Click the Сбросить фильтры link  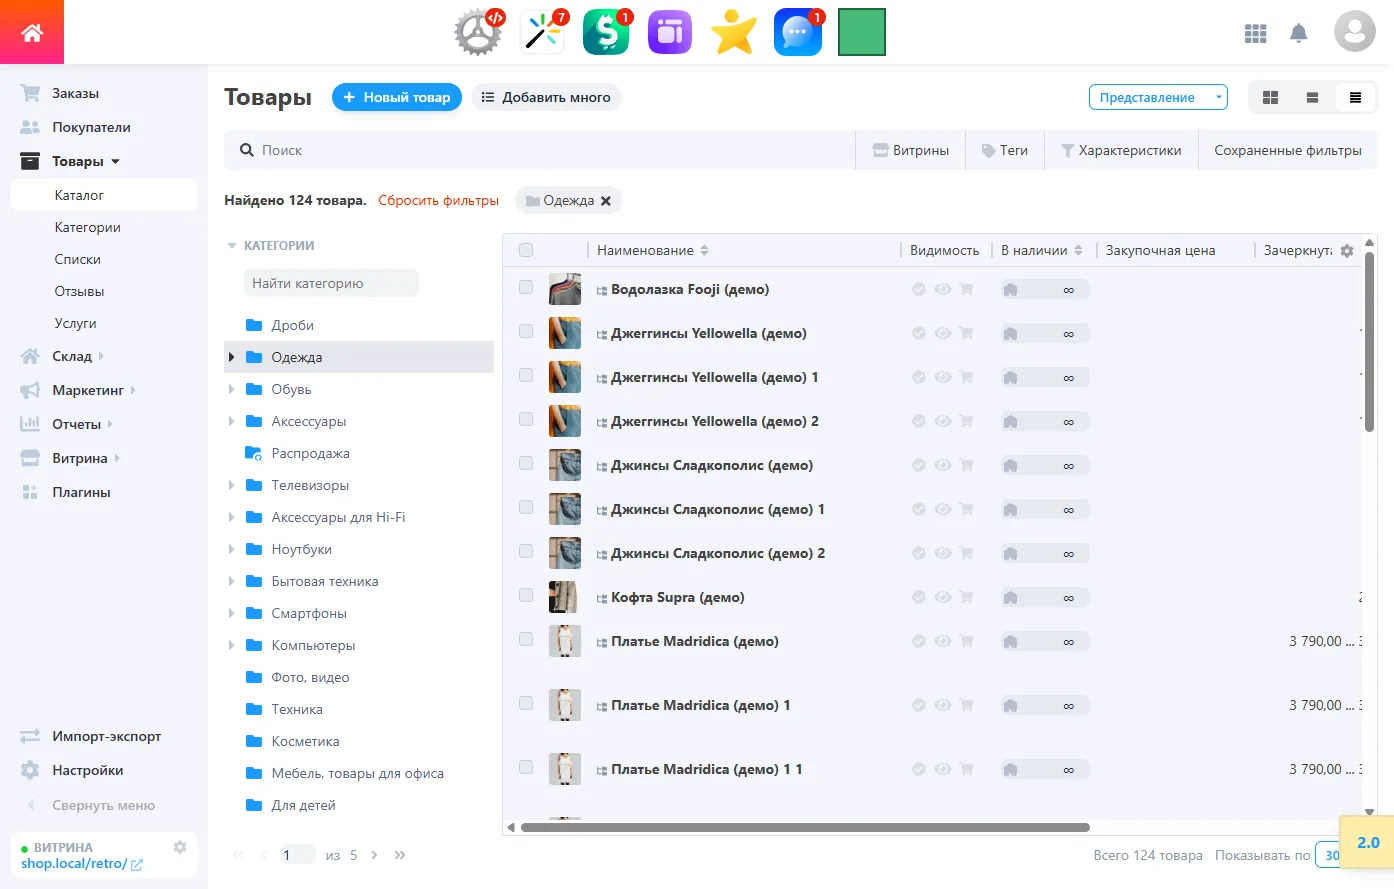438,200
